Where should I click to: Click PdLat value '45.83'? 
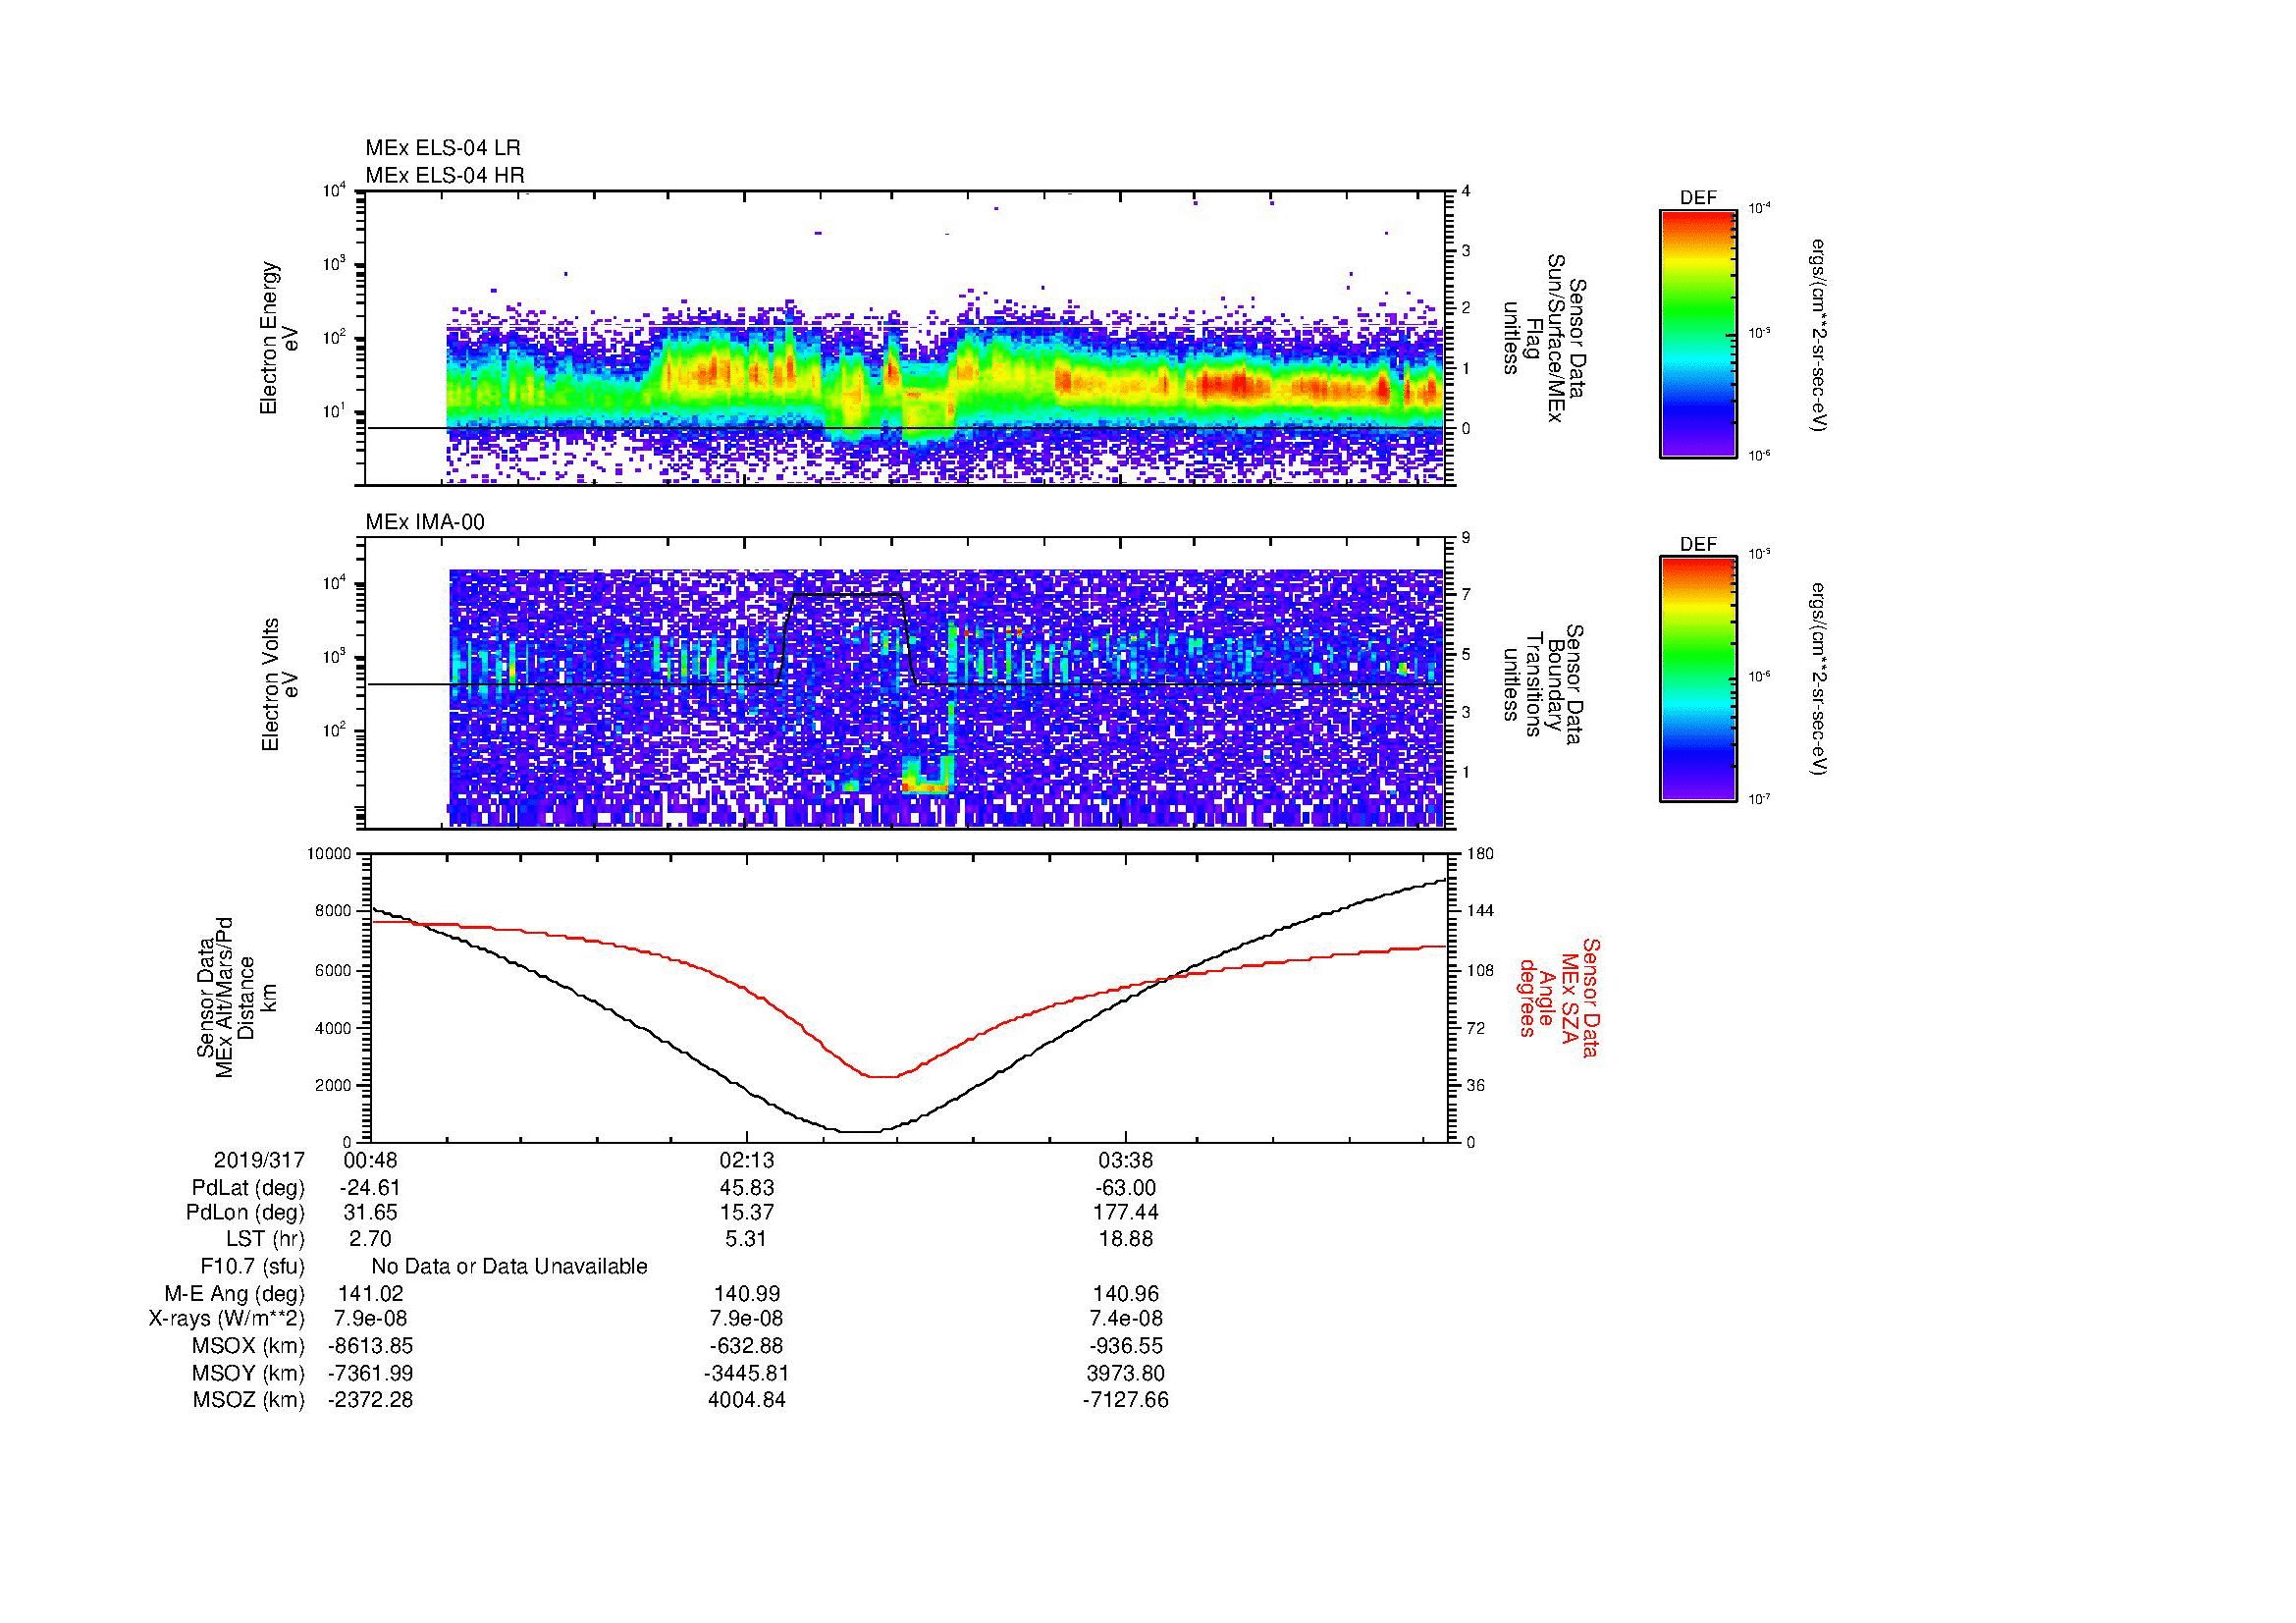click(747, 1188)
